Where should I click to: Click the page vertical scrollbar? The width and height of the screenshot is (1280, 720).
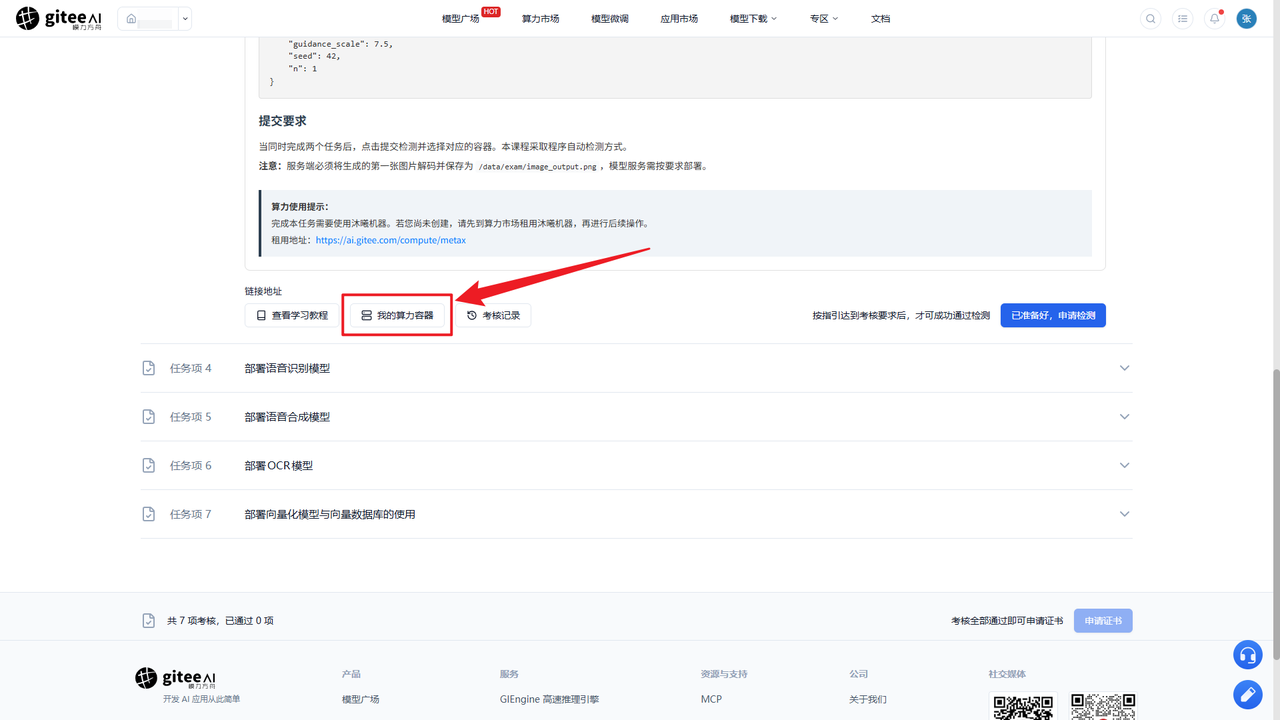1274,514
